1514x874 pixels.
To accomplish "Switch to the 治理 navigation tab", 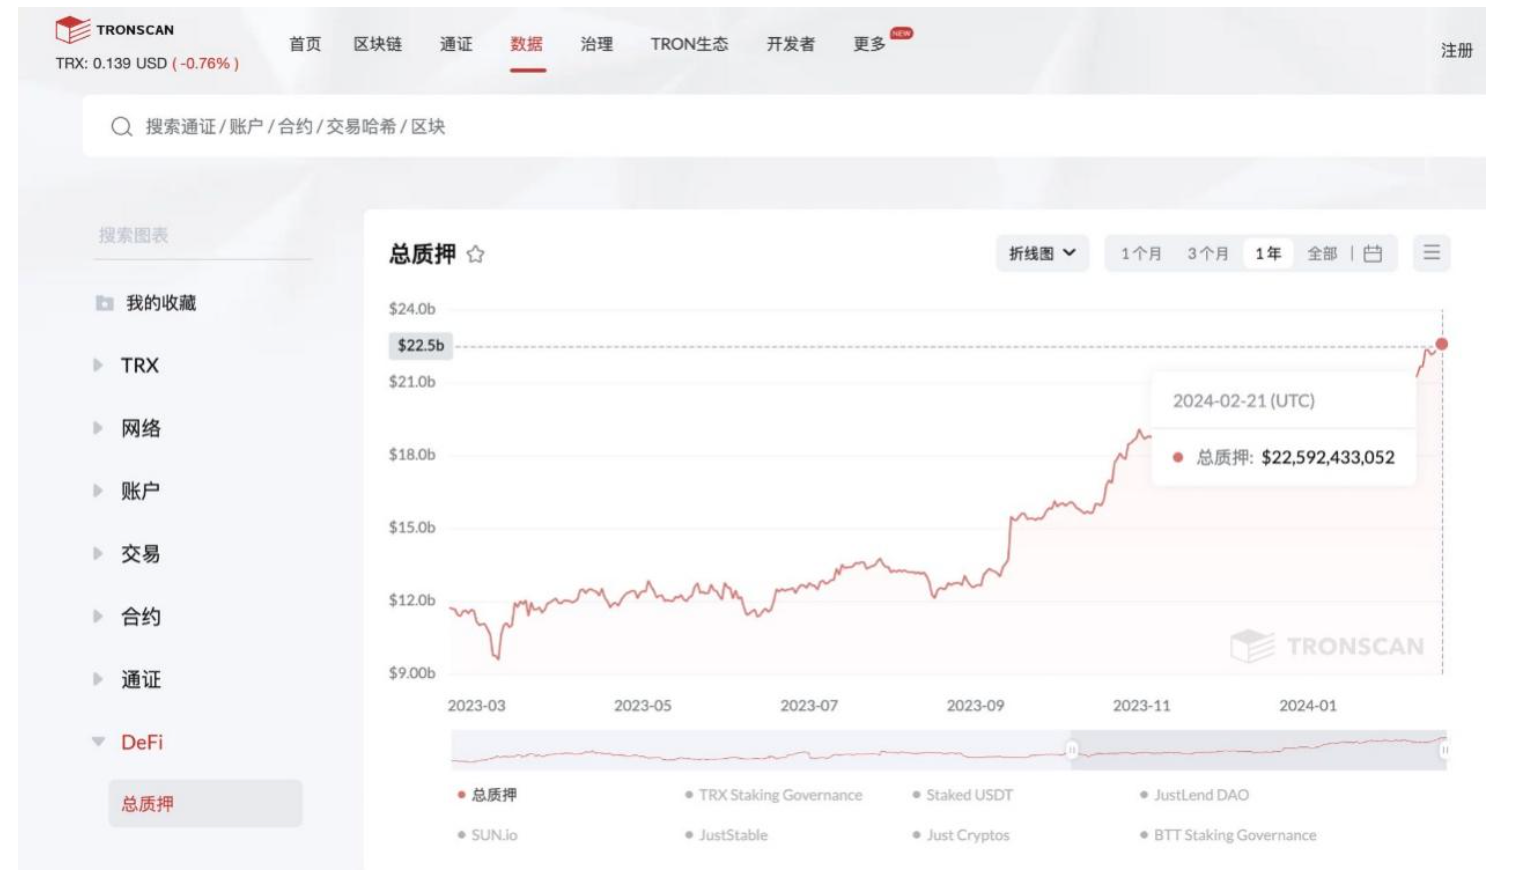I will point(597,44).
